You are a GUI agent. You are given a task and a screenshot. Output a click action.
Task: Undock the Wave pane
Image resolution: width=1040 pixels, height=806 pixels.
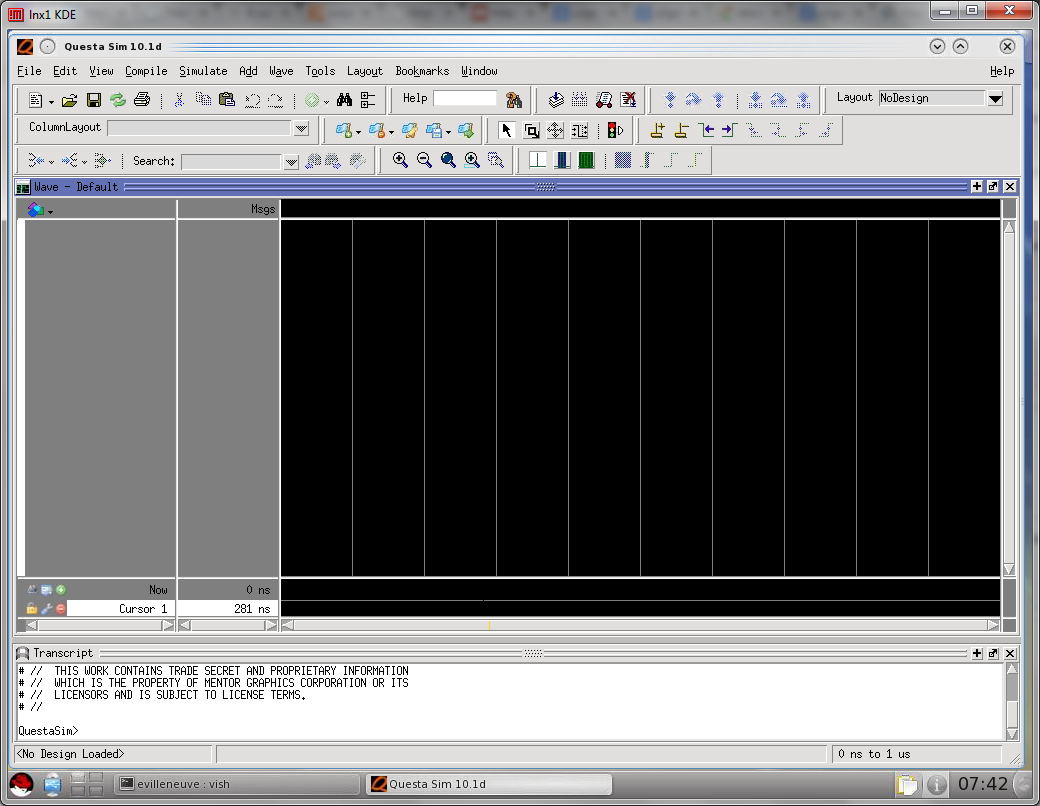point(993,186)
